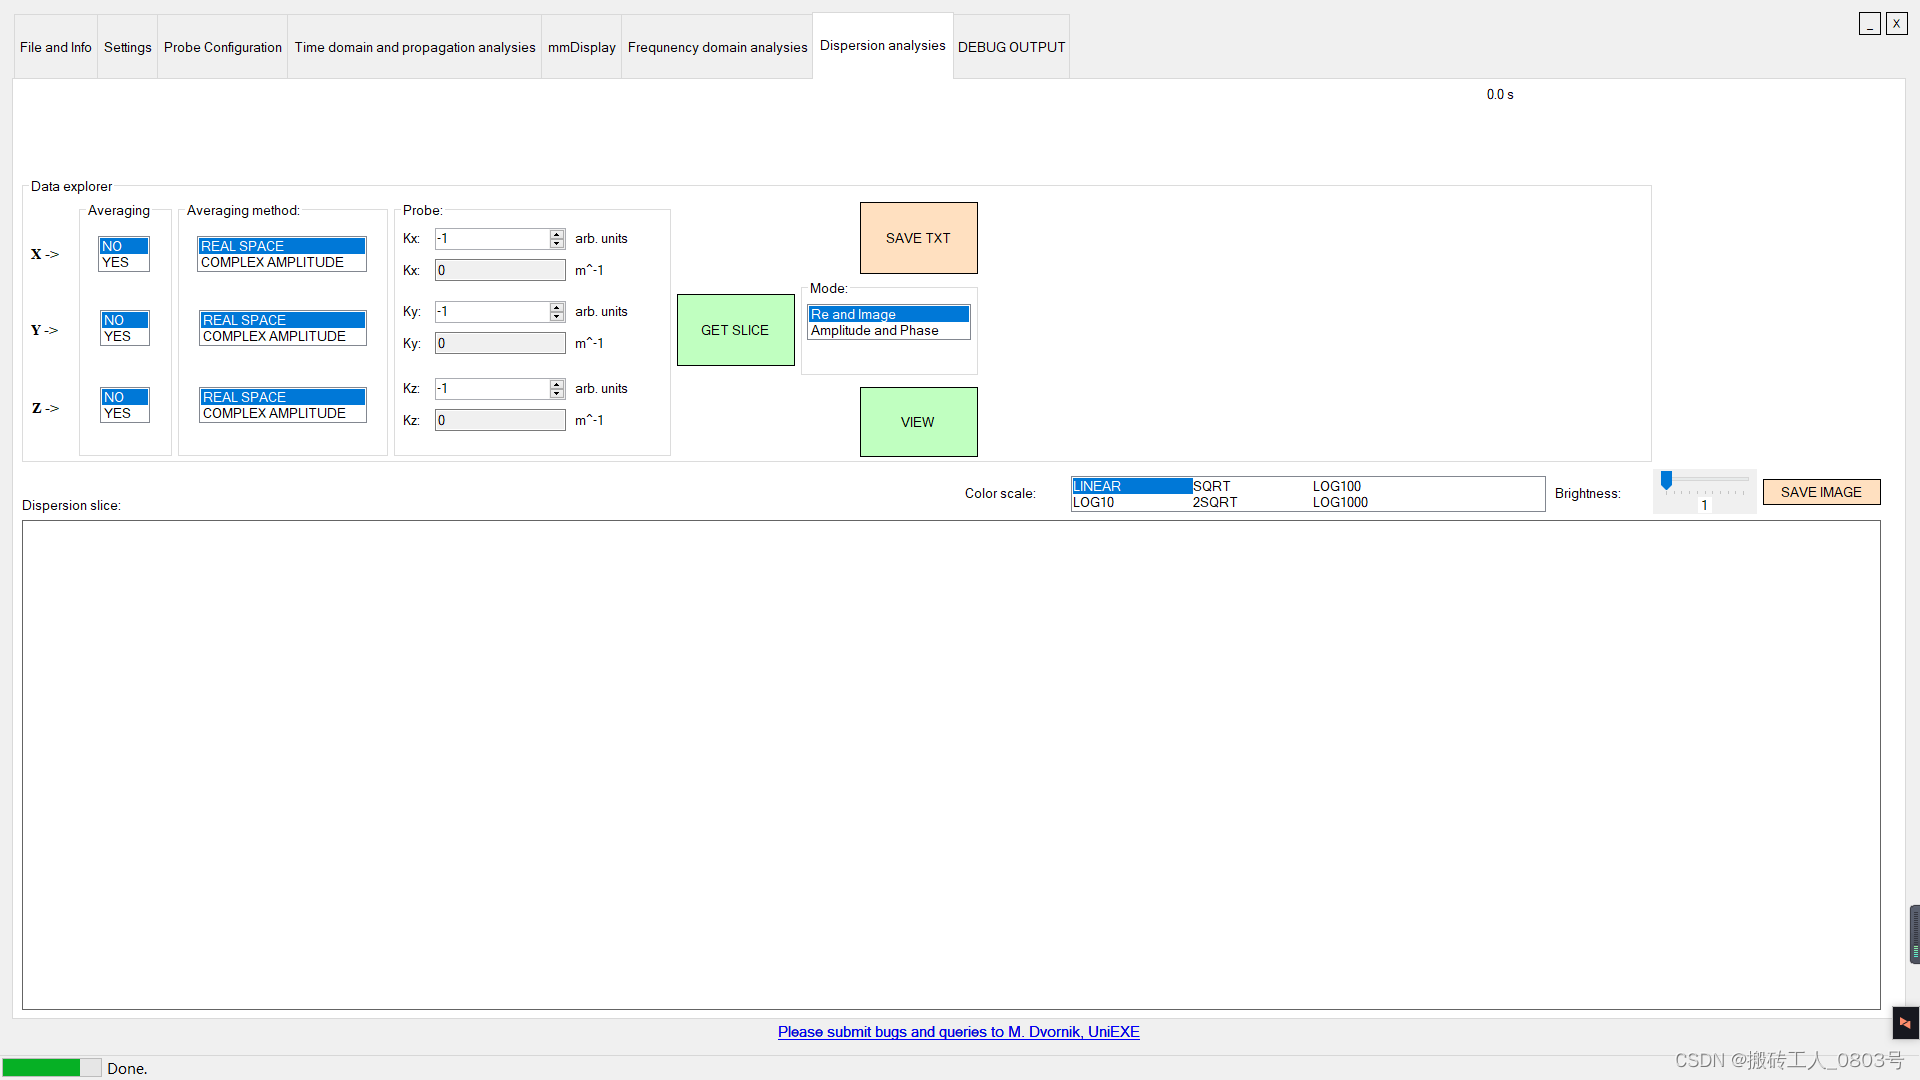Viewport: 1920px width, 1080px height.
Task: Select Re and Image mode
Action: (x=889, y=314)
